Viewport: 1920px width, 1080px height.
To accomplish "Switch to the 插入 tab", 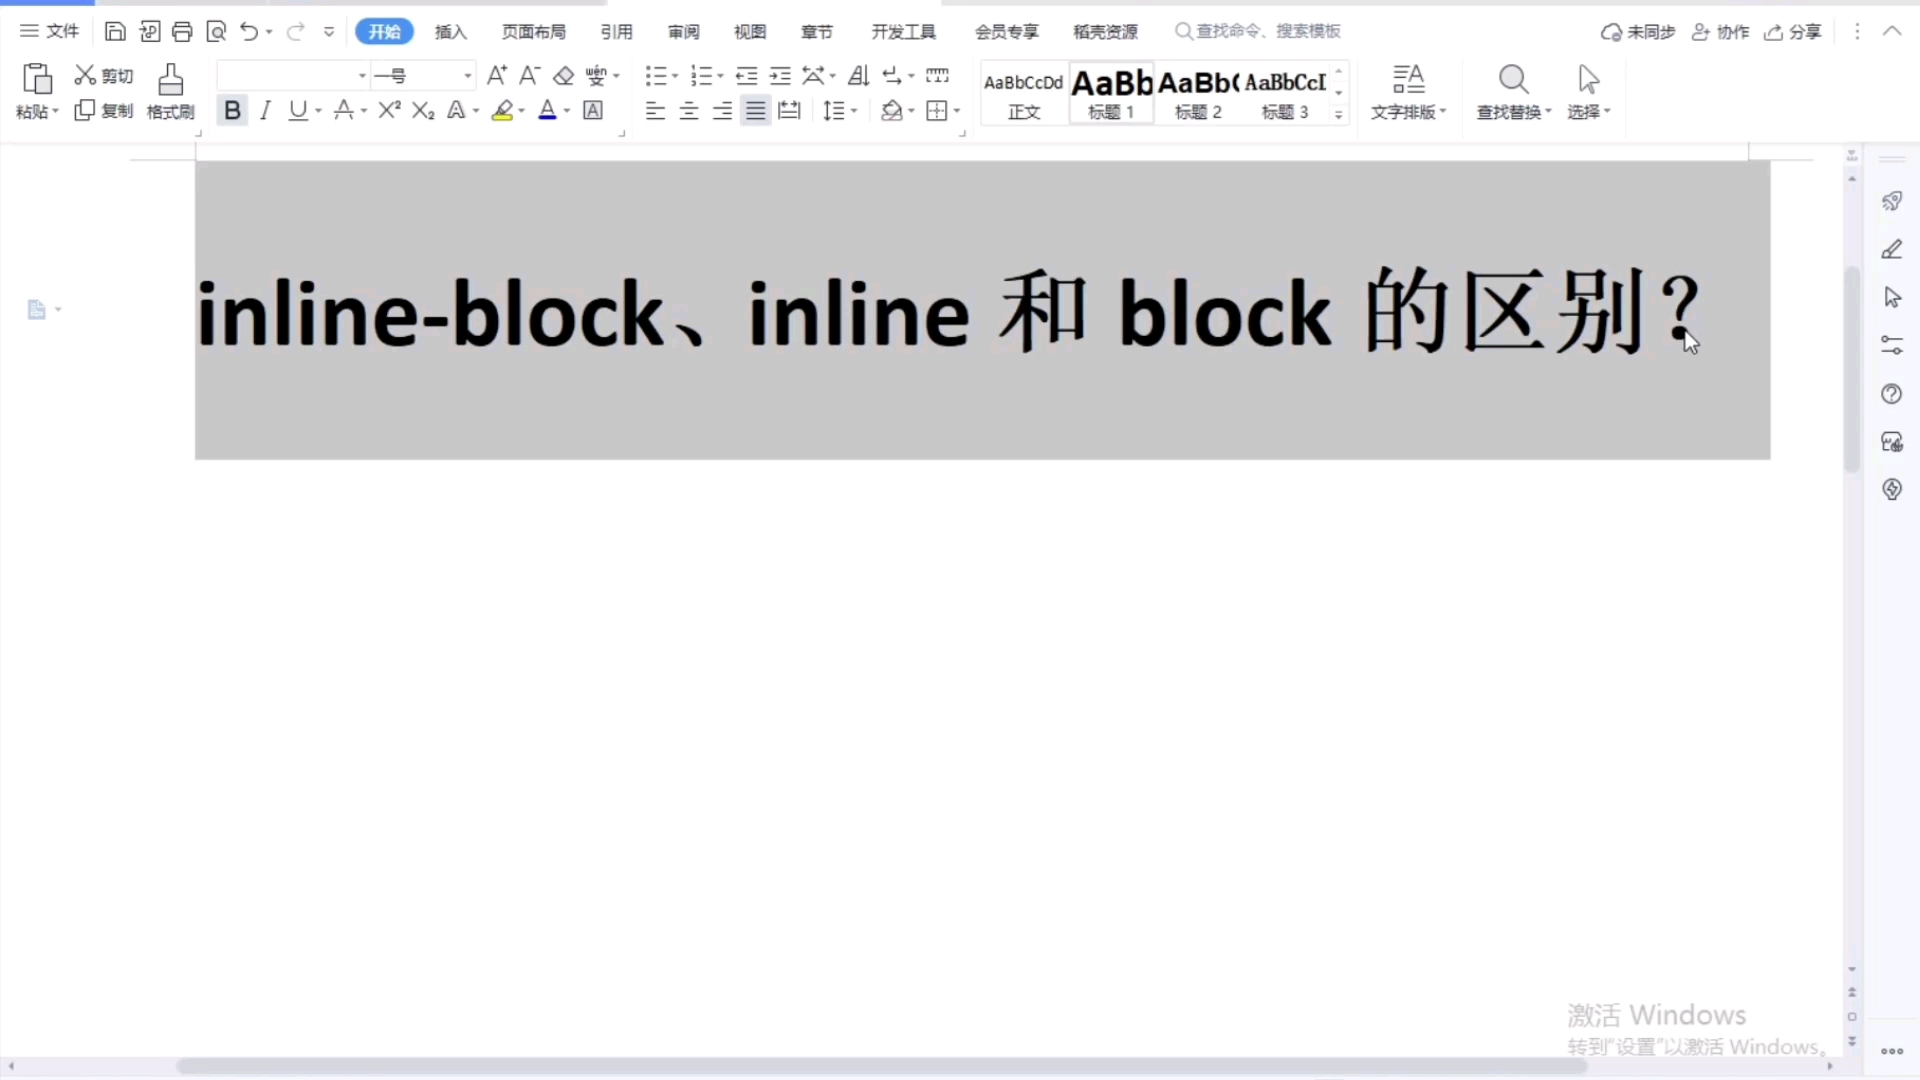I will [451, 32].
